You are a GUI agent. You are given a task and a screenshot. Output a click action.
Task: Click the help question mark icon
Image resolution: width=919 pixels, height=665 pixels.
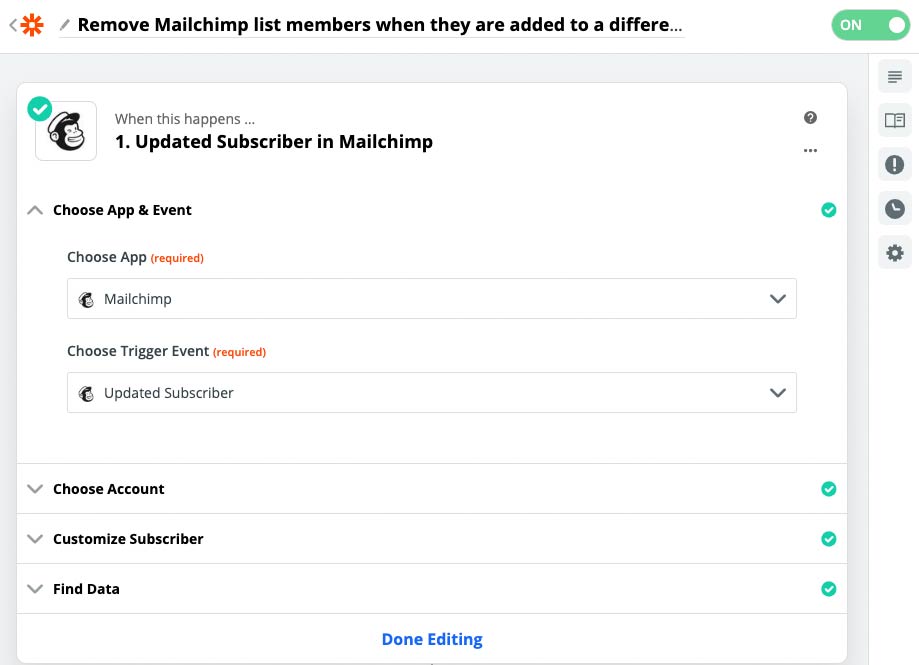coord(810,118)
